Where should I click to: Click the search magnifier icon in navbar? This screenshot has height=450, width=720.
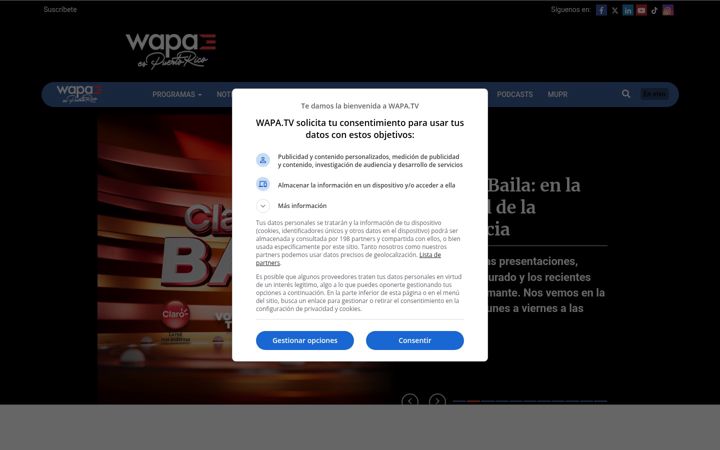click(x=626, y=94)
